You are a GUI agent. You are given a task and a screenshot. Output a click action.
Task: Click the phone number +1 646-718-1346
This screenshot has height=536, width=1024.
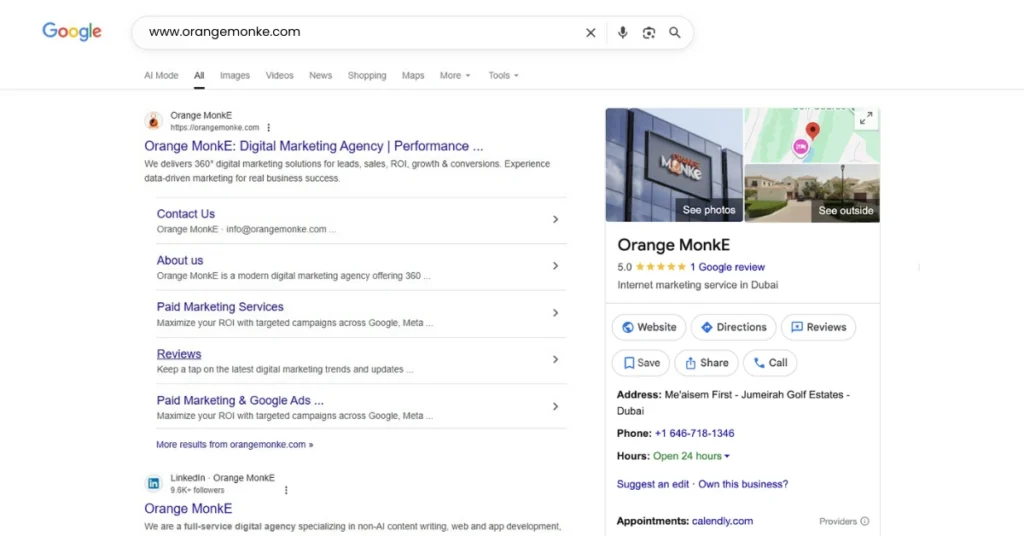click(x=694, y=434)
